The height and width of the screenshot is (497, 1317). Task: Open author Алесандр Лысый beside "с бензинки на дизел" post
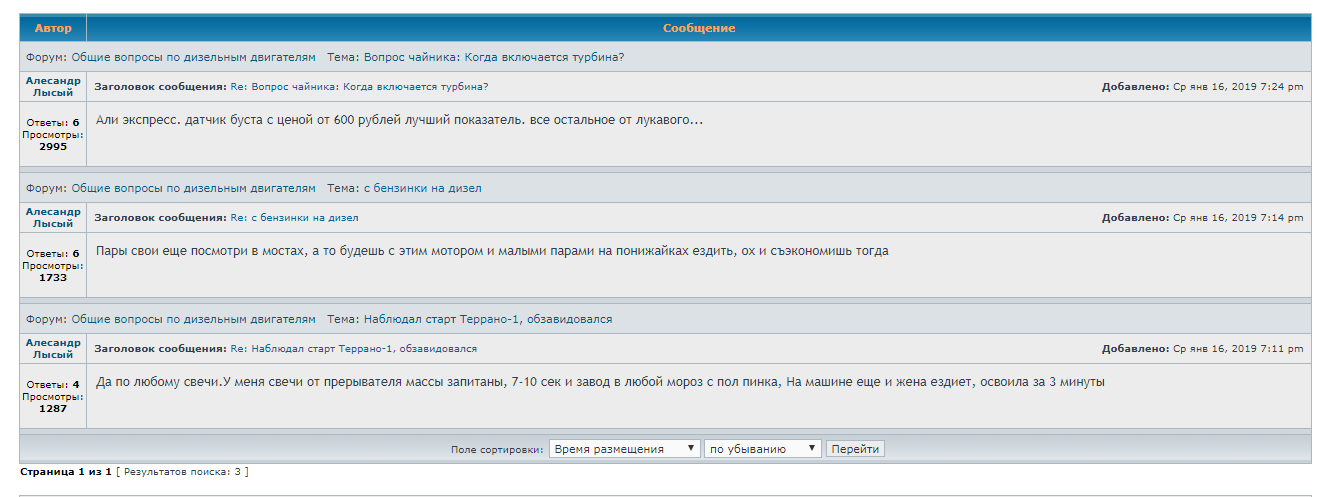pos(53,217)
